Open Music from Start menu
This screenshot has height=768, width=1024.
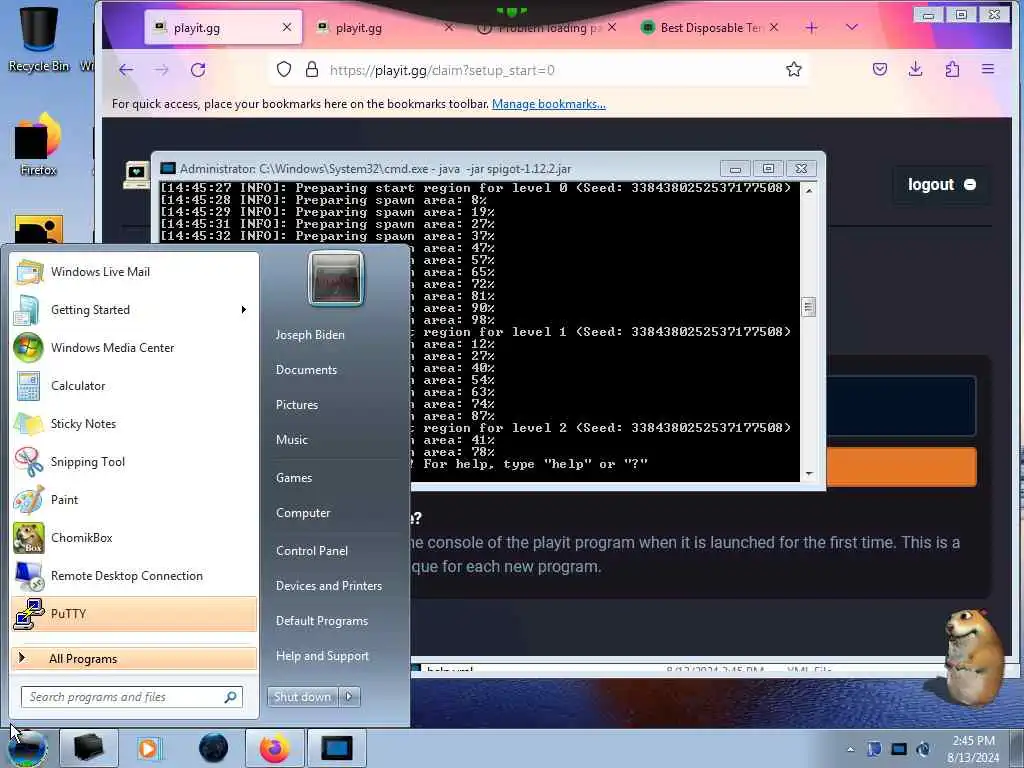291,440
